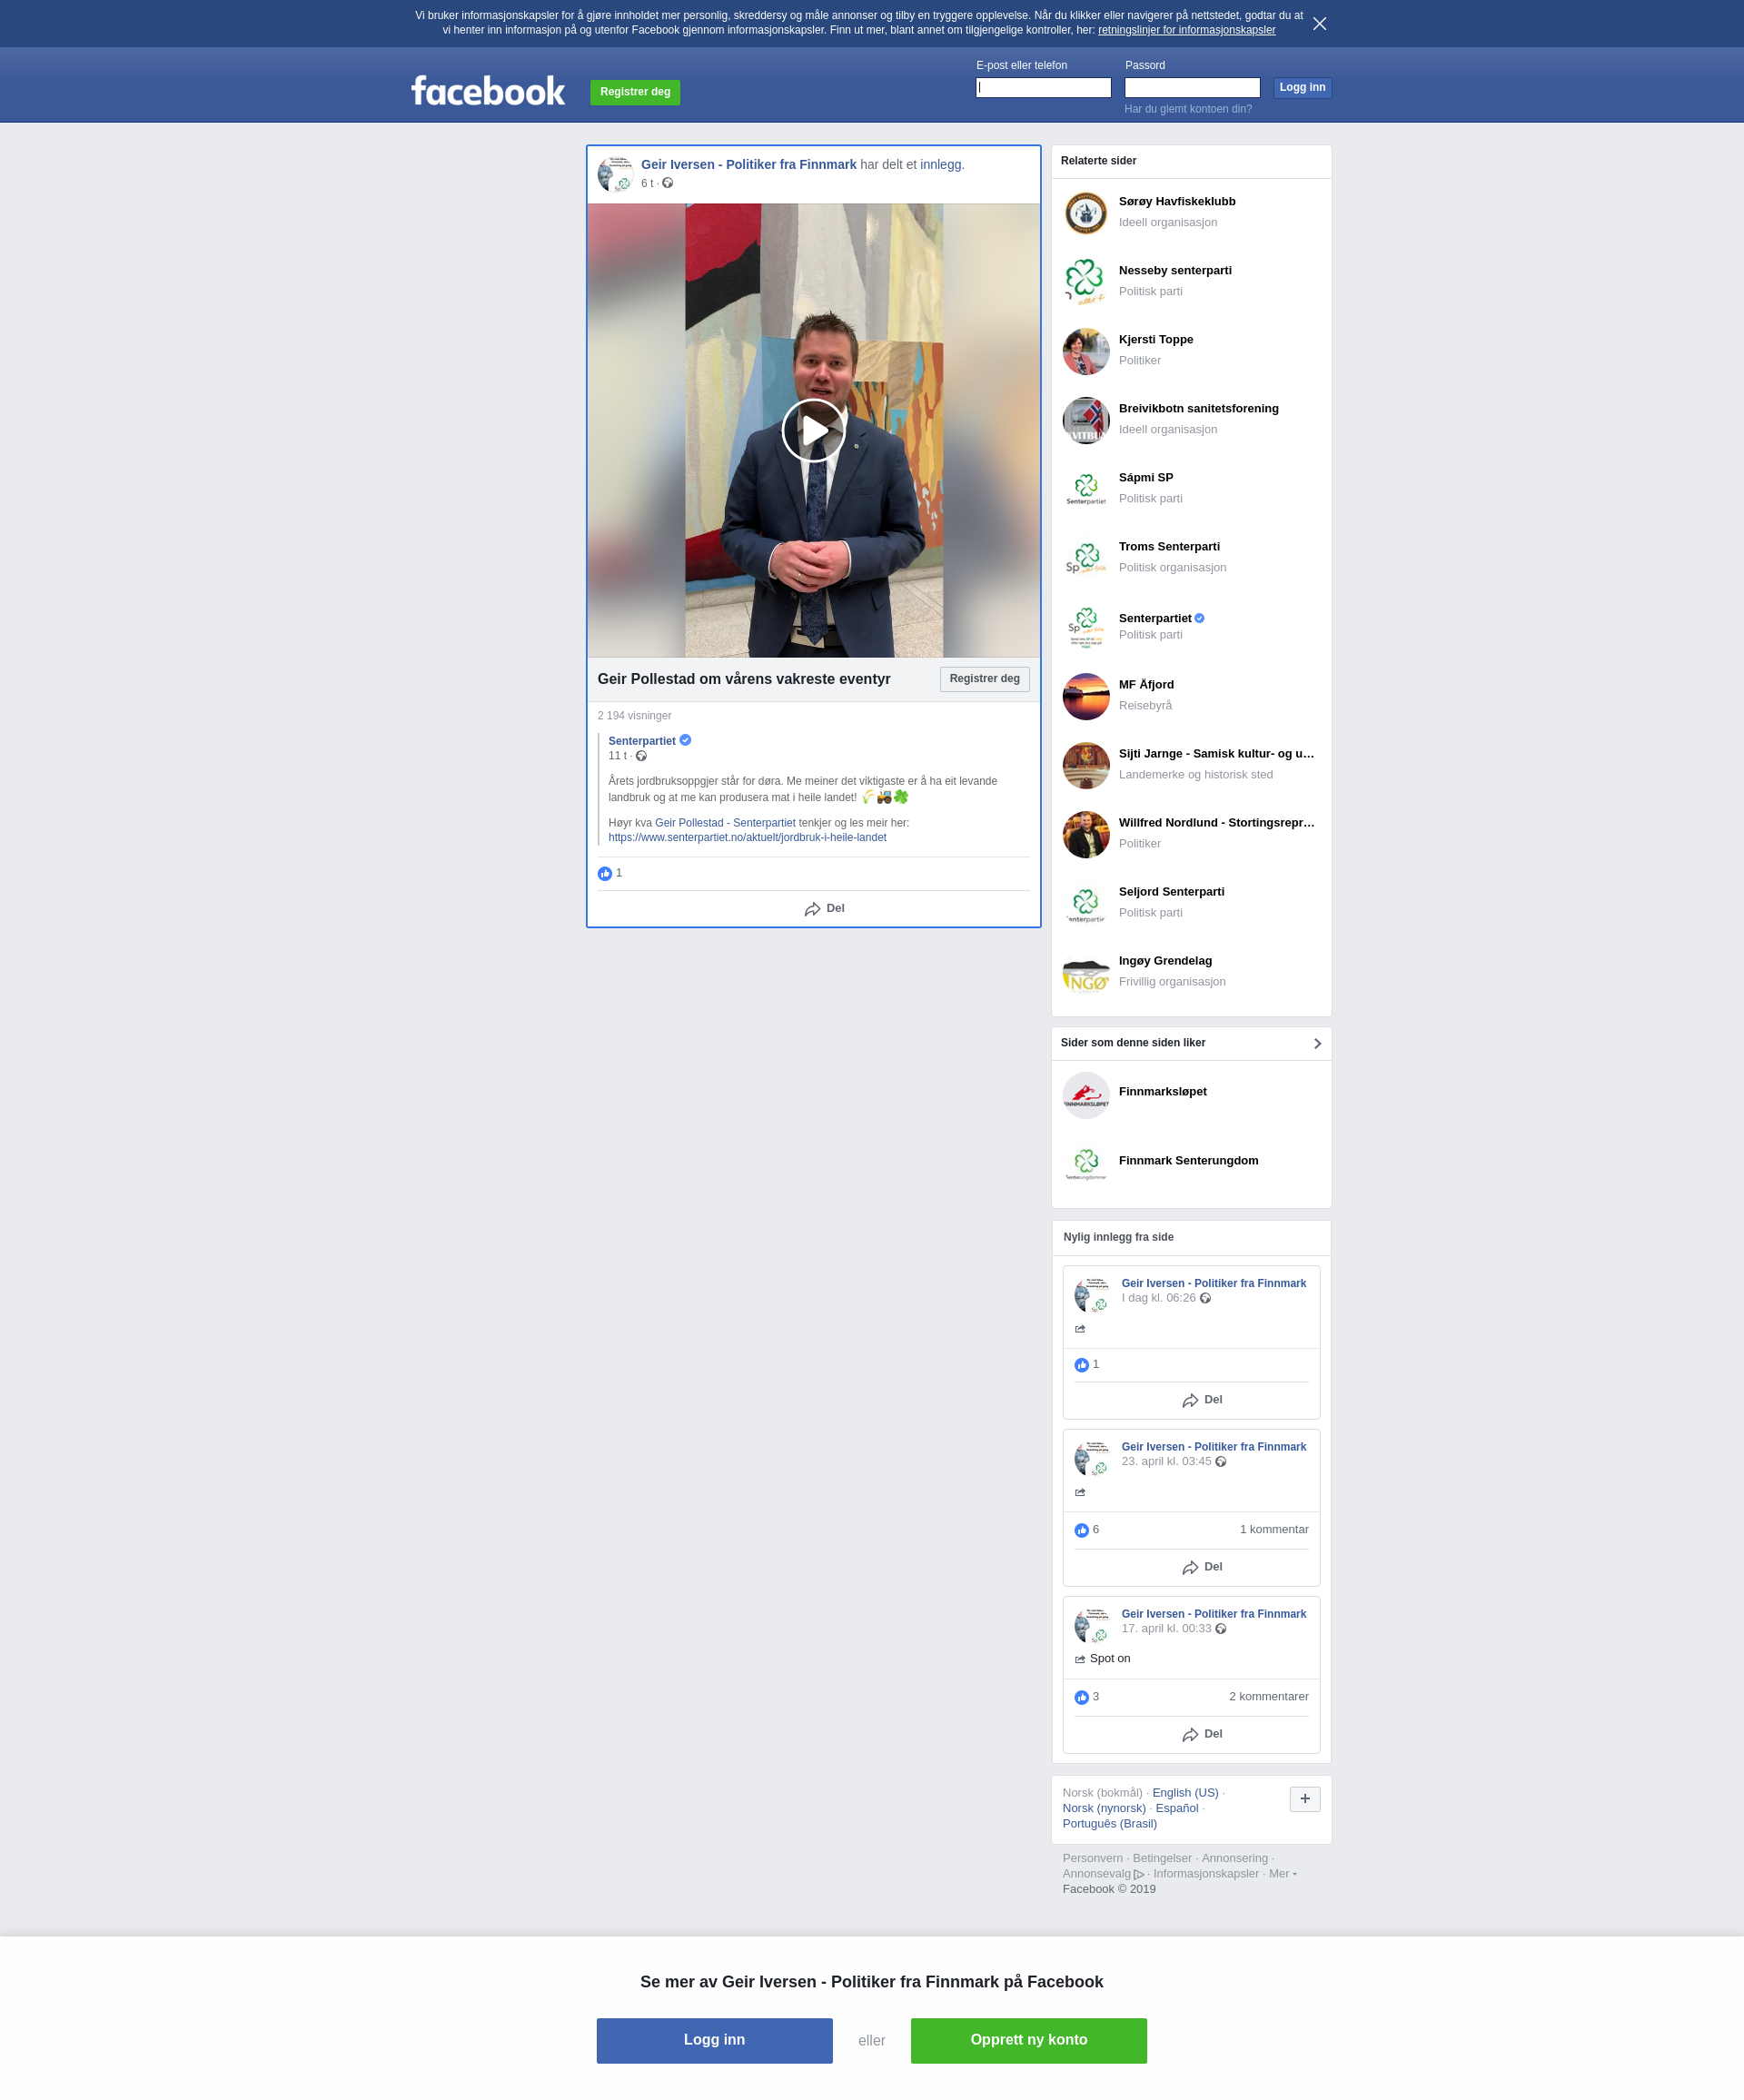The width and height of the screenshot is (1744, 2100).
Task: Click like icon on the 17. april post
Action: (x=1081, y=1698)
